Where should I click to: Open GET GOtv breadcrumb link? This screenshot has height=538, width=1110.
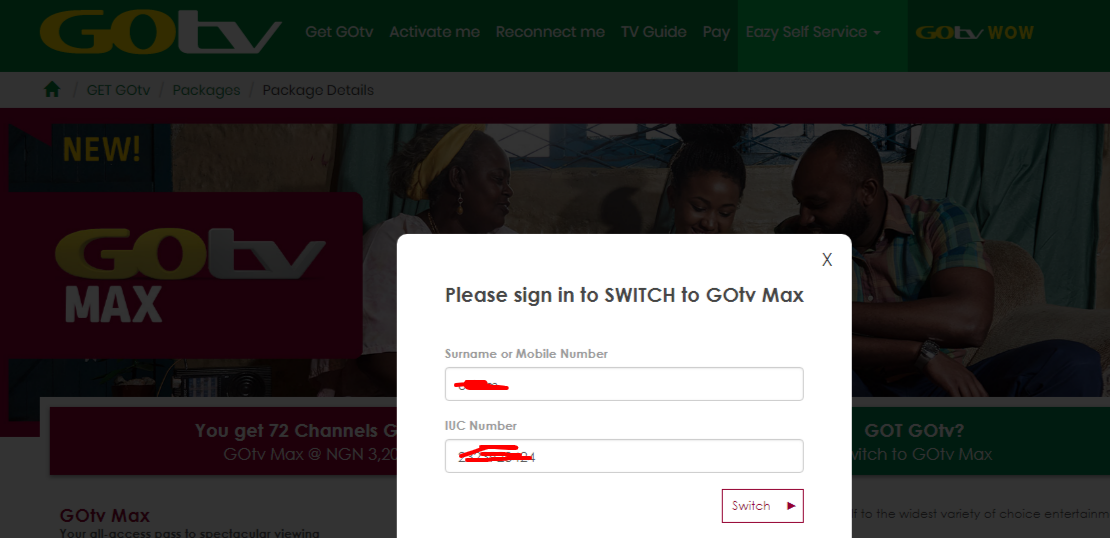[x=118, y=91]
